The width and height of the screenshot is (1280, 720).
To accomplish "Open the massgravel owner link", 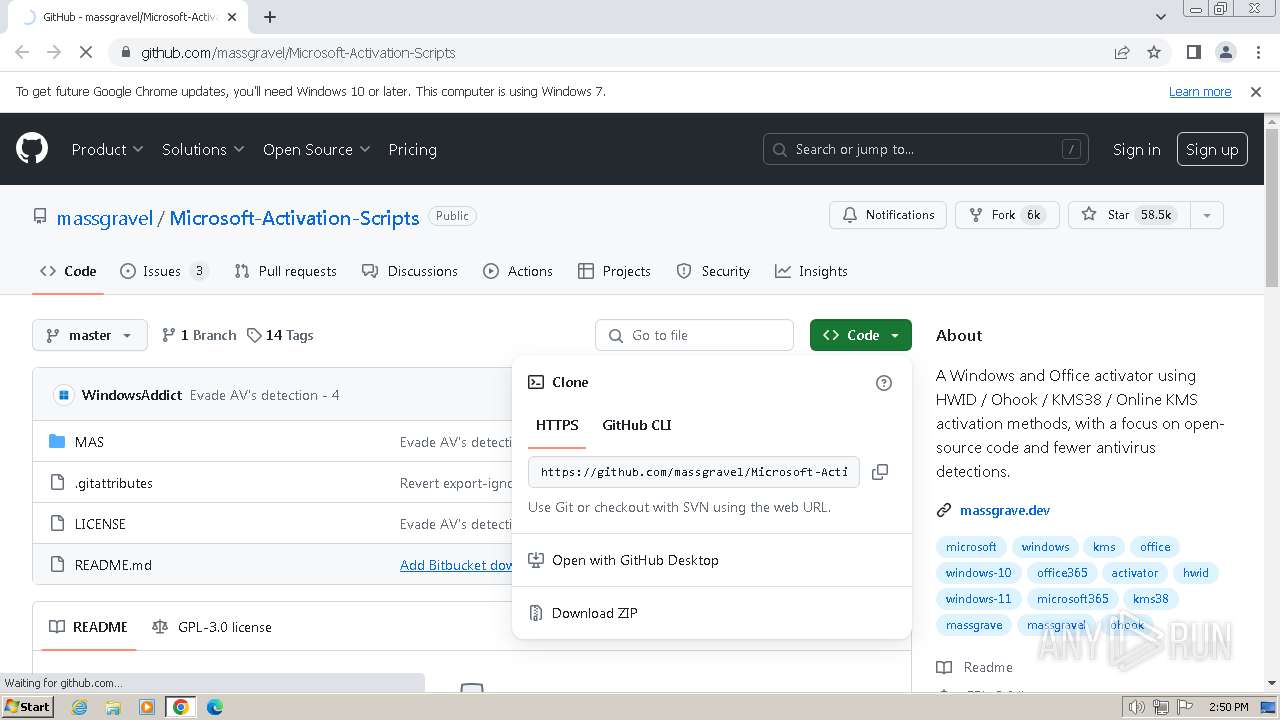I will click(105, 218).
